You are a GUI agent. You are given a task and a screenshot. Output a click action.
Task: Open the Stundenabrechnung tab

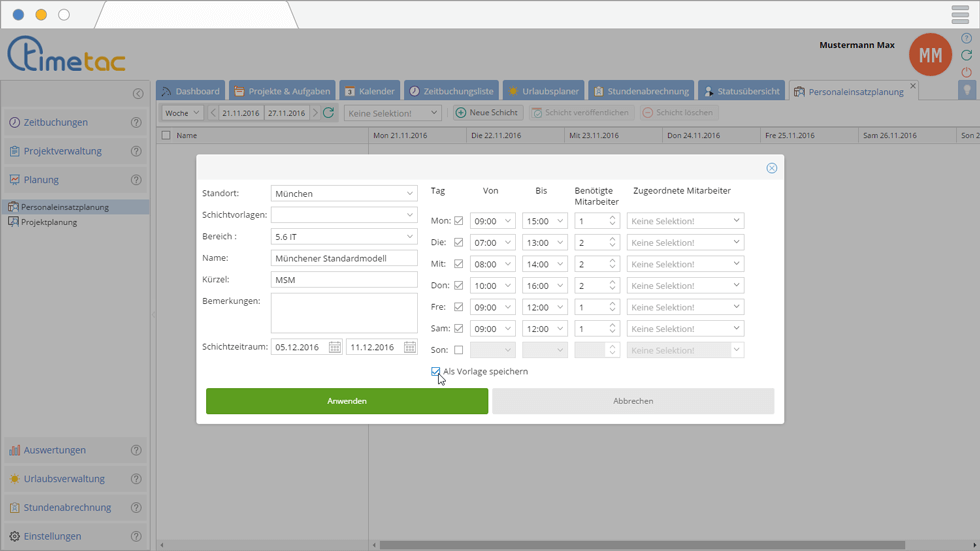[640, 91]
